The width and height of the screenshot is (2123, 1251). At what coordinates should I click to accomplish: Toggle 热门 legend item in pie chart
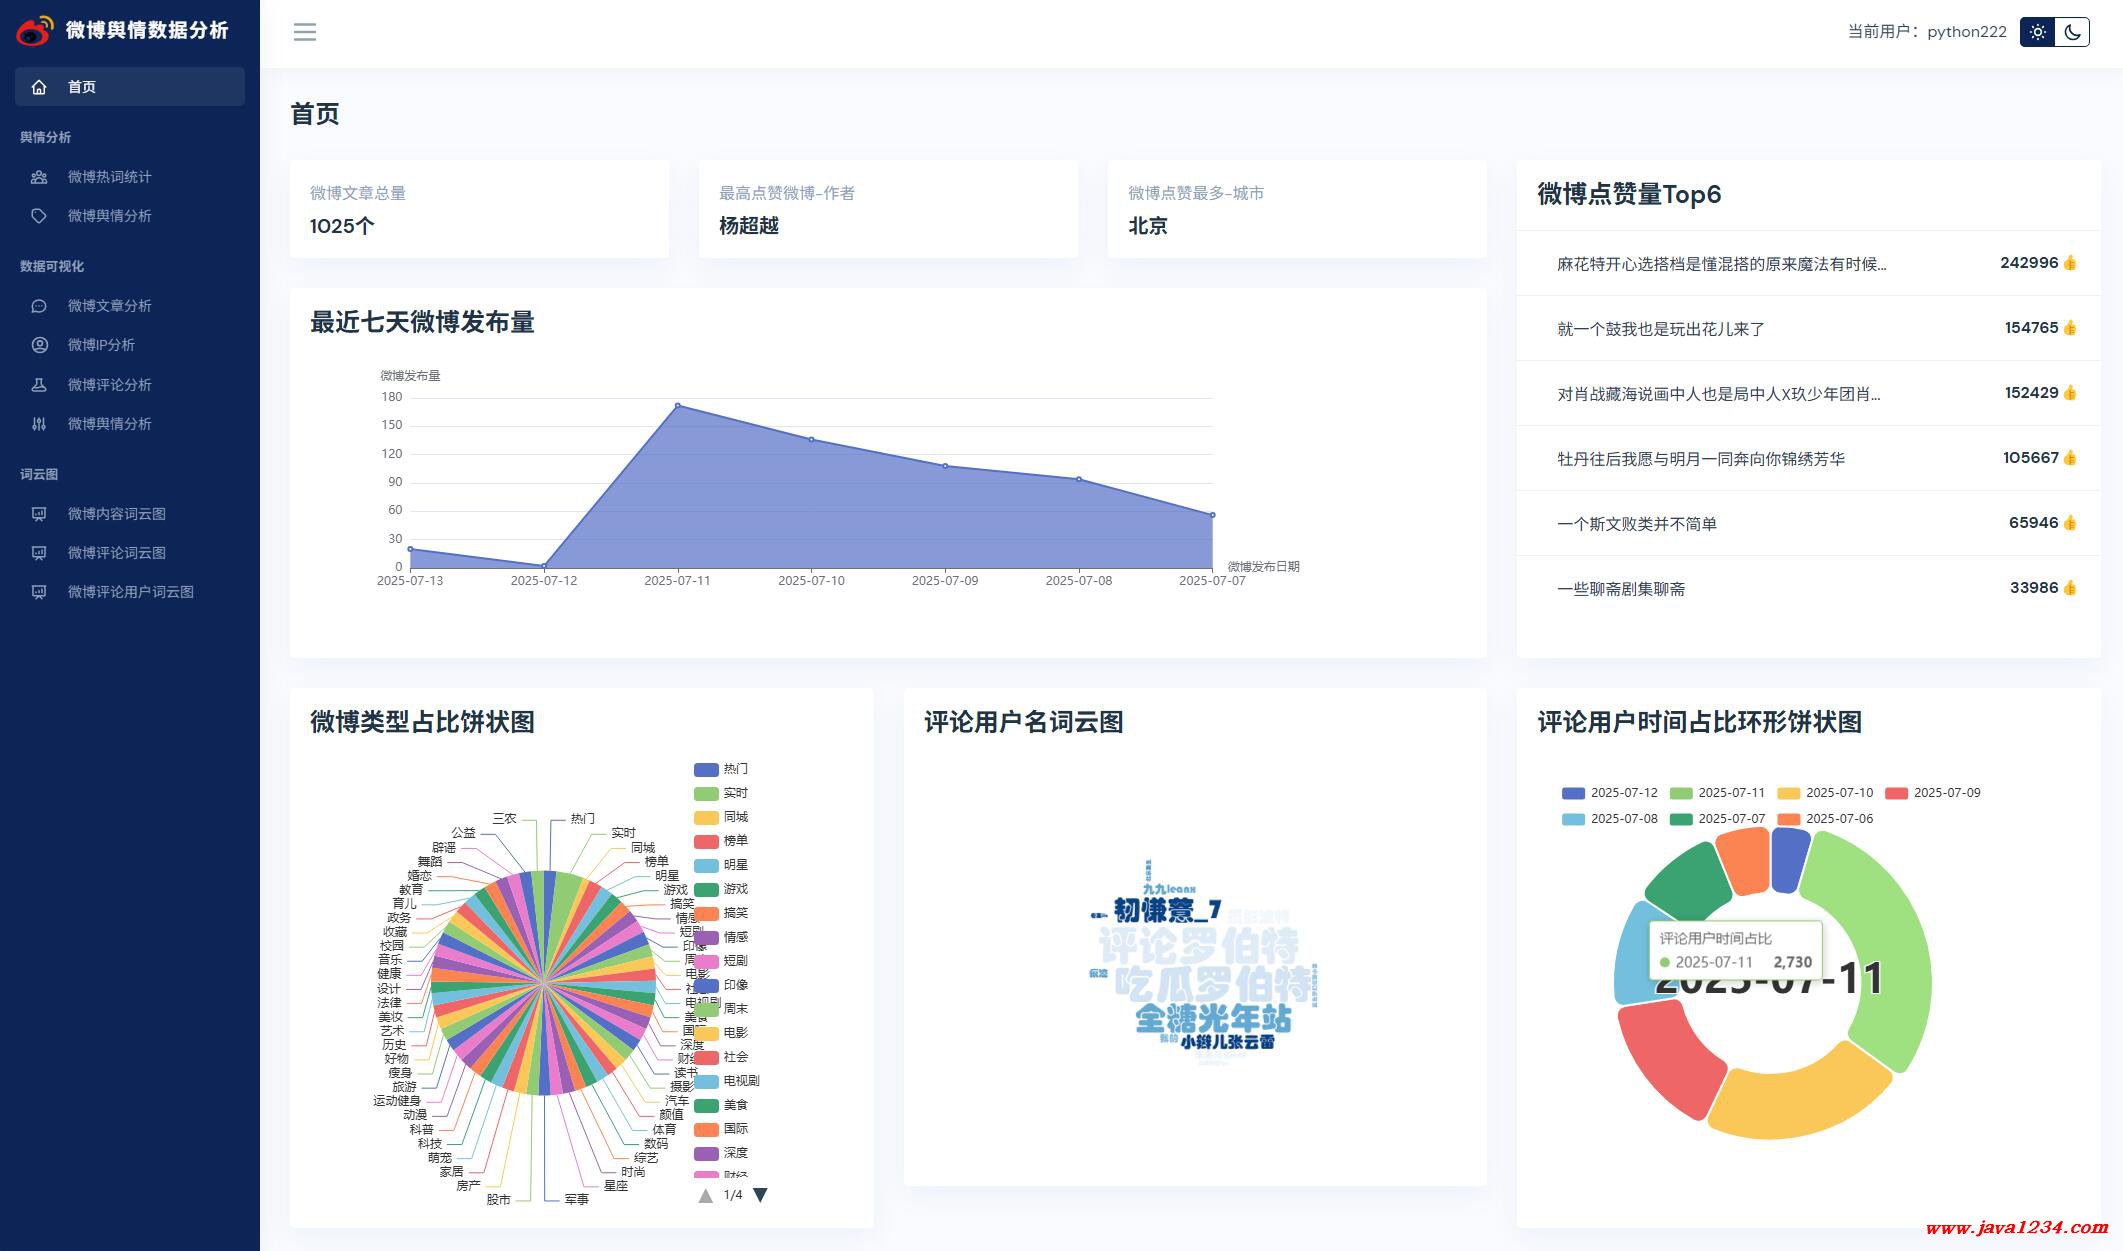720,769
